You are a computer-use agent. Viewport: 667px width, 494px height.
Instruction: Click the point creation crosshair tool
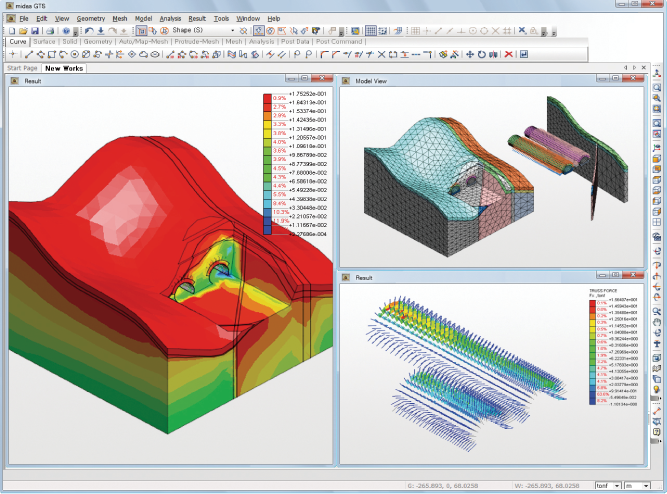pyautogui.click(x=13, y=54)
